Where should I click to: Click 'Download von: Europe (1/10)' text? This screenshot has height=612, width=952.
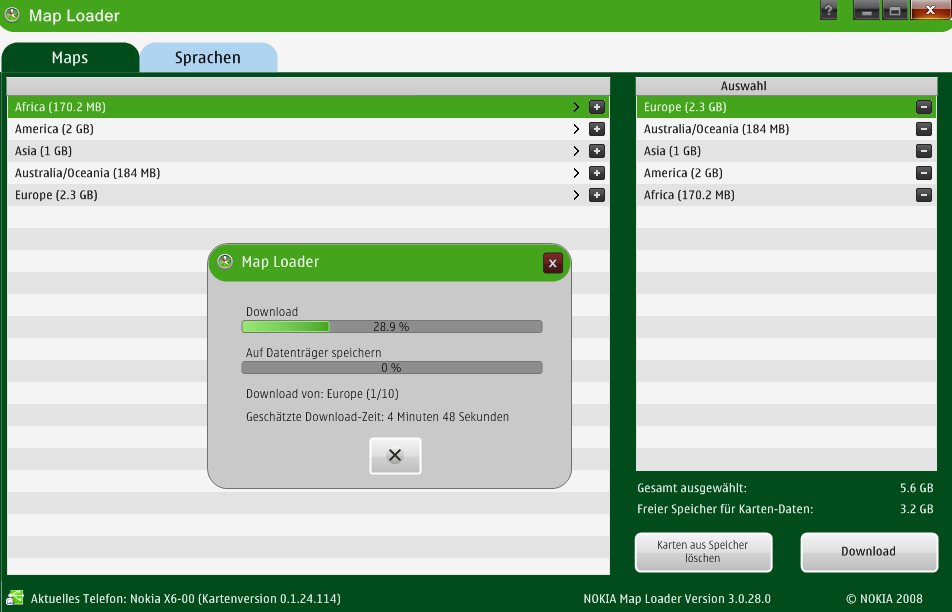pos(322,393)
